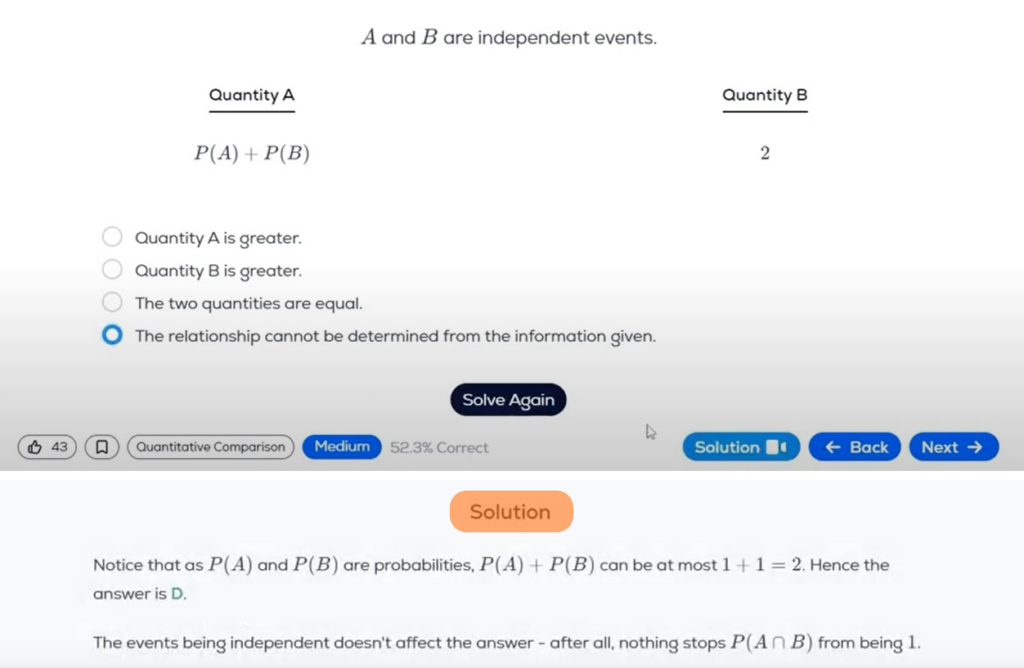Go back using the Back button
Screen dimensions: 1024x668
855,447
